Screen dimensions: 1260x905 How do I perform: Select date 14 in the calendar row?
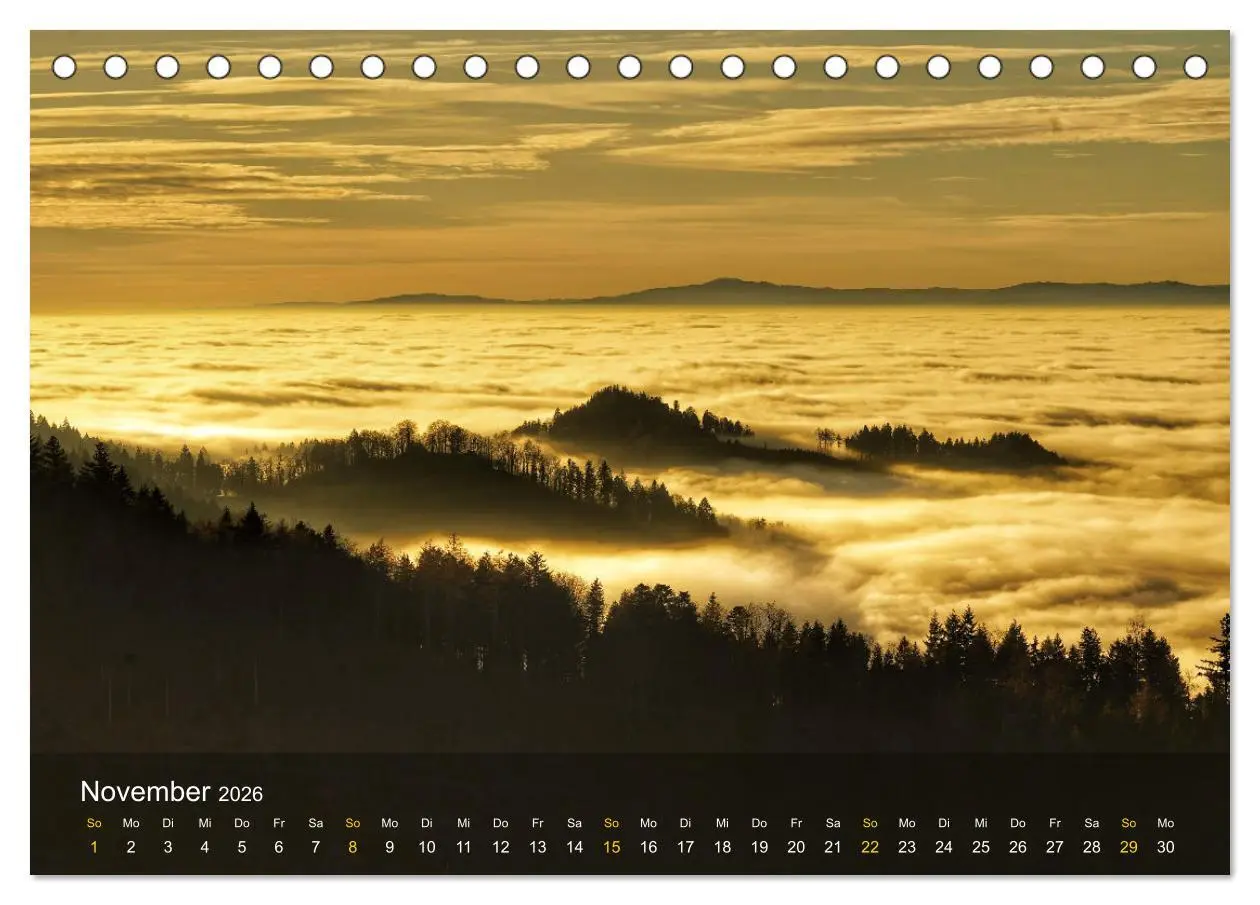(575, 847)
